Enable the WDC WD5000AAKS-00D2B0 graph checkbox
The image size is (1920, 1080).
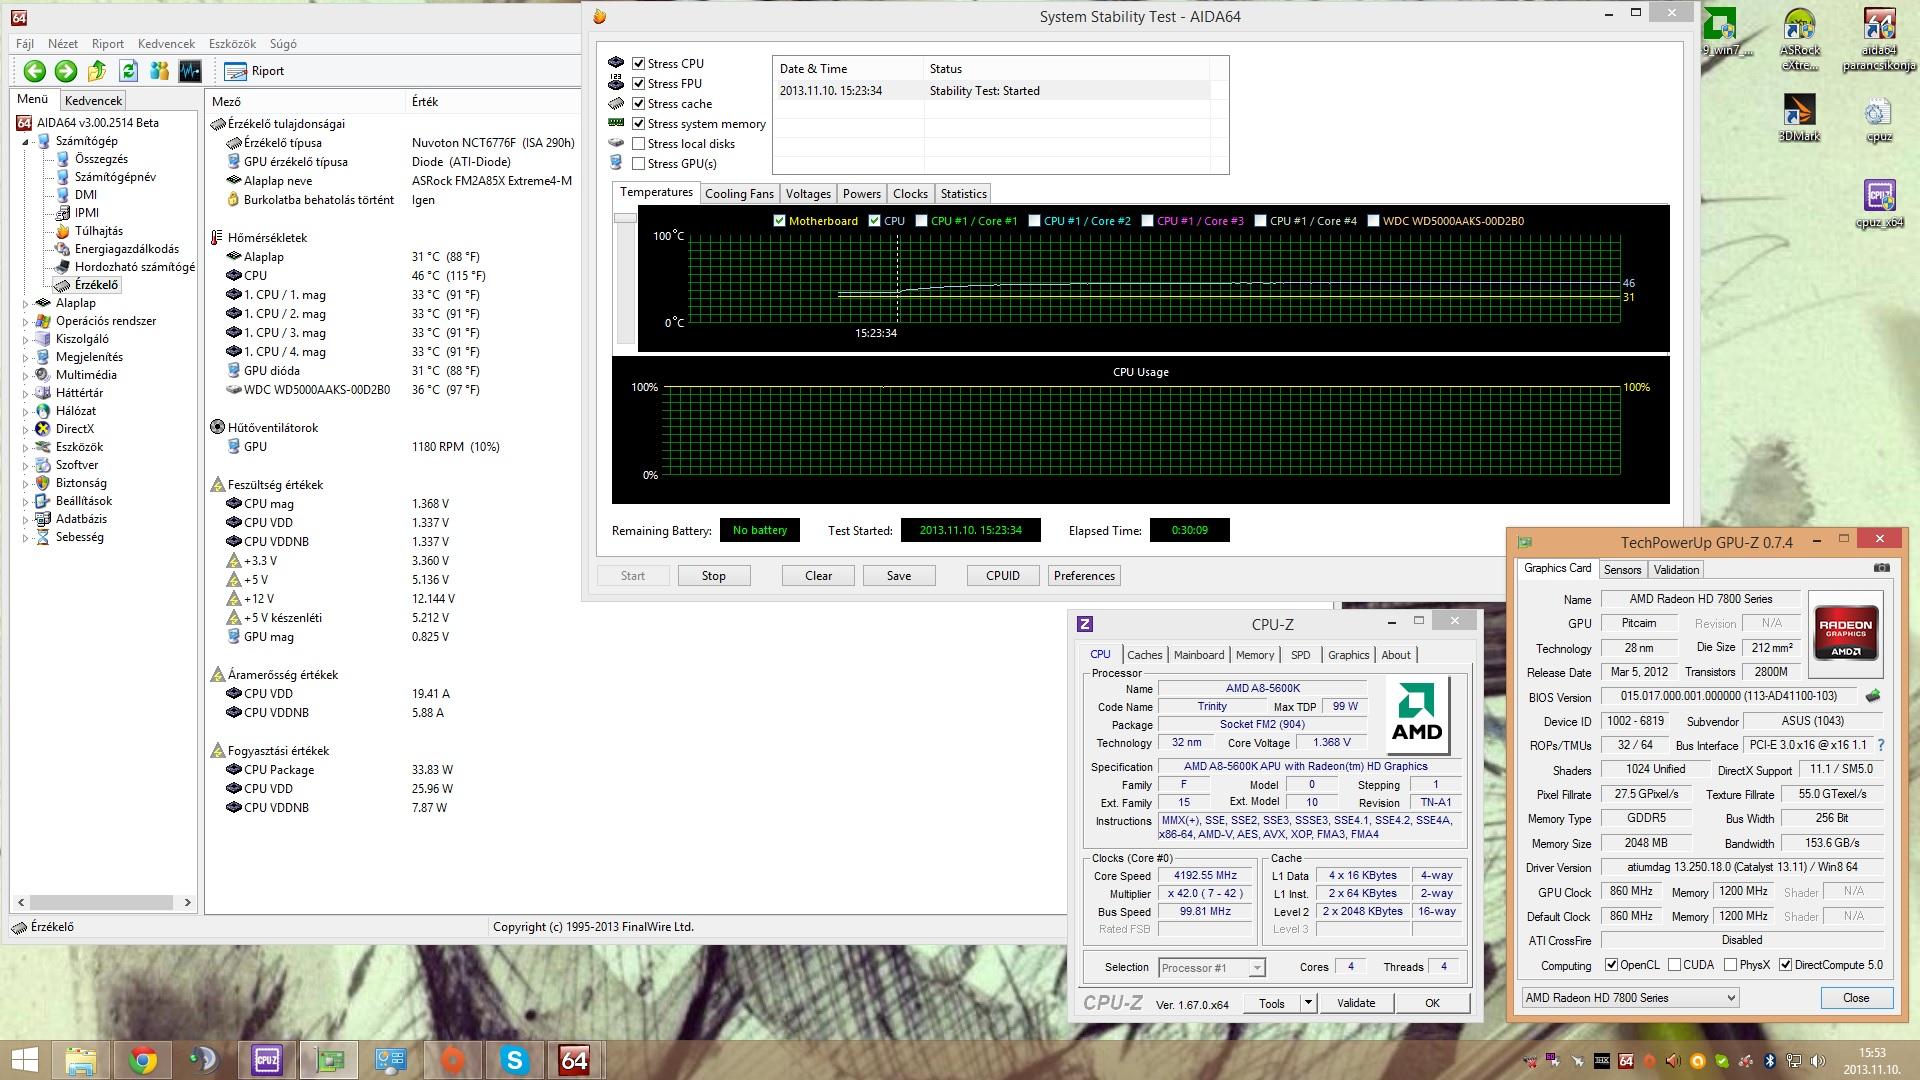(1373, 221)
